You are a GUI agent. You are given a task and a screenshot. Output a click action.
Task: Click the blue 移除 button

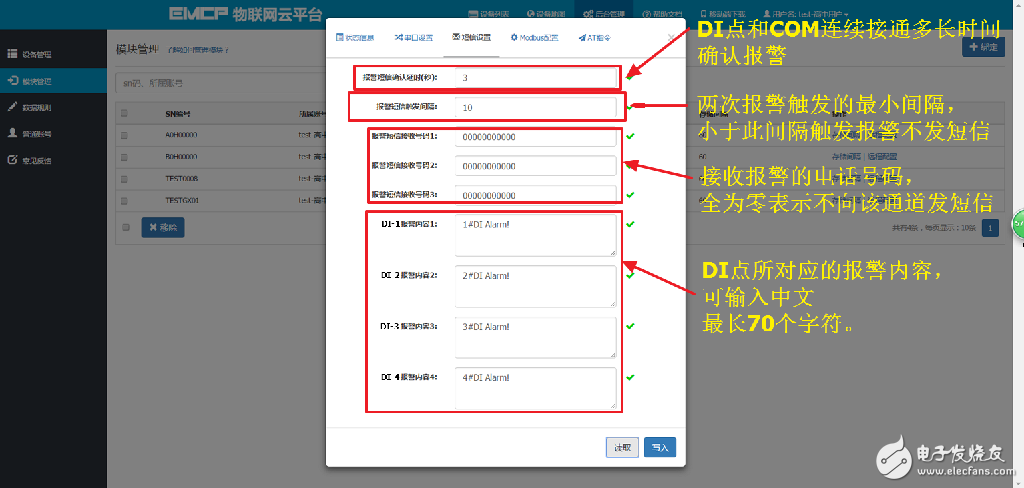(x=163, y=227)
